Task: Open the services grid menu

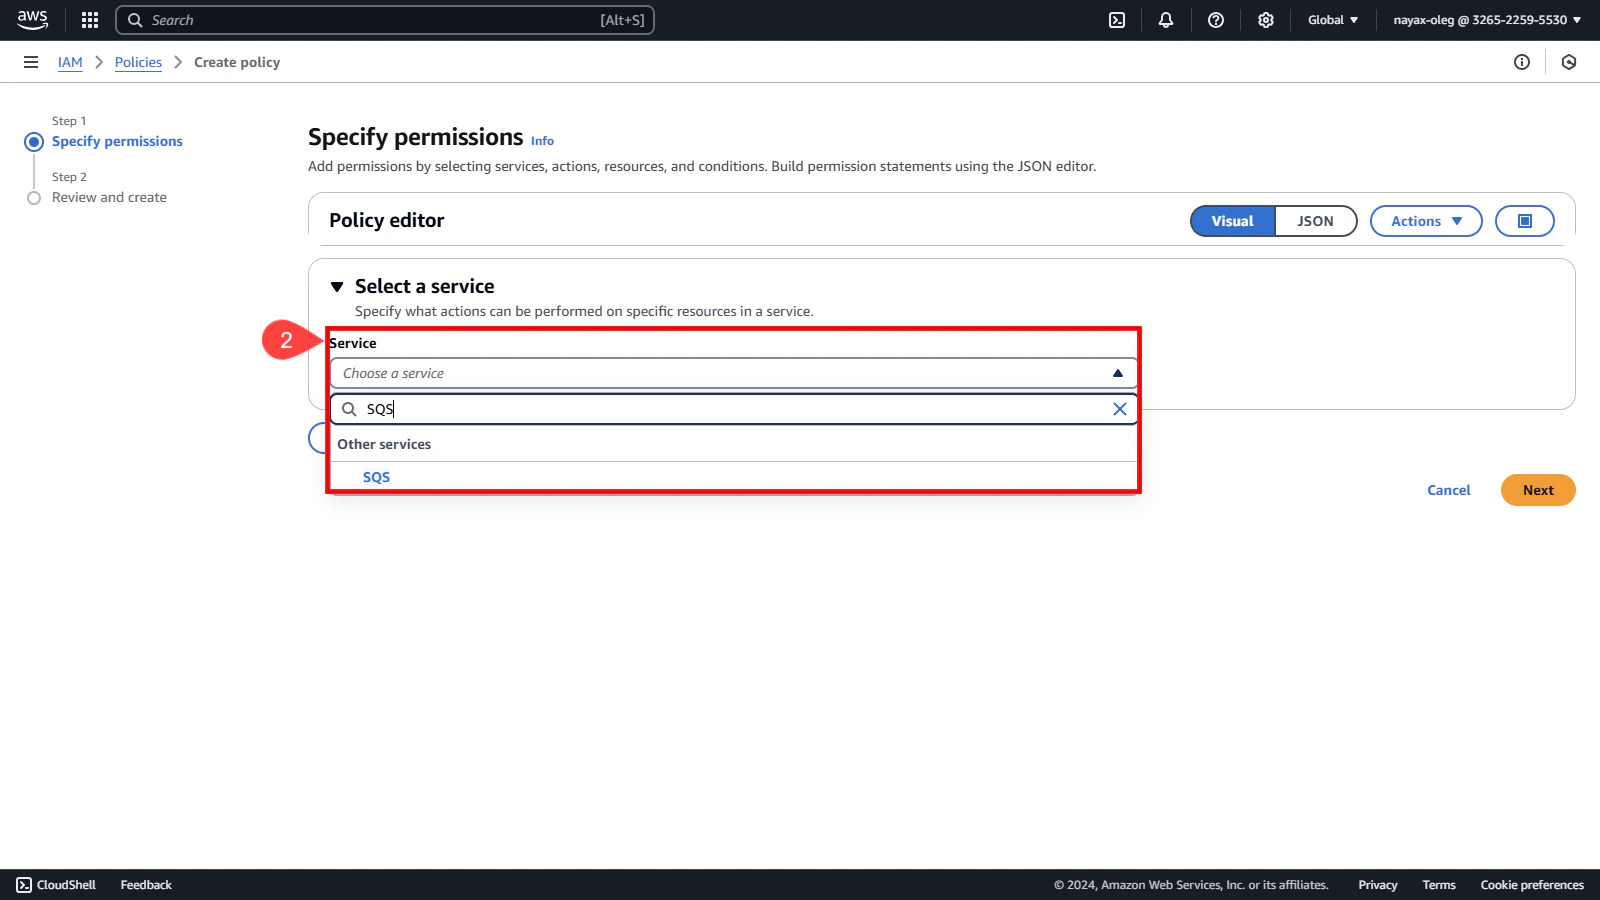Action: tap(90, 20)
